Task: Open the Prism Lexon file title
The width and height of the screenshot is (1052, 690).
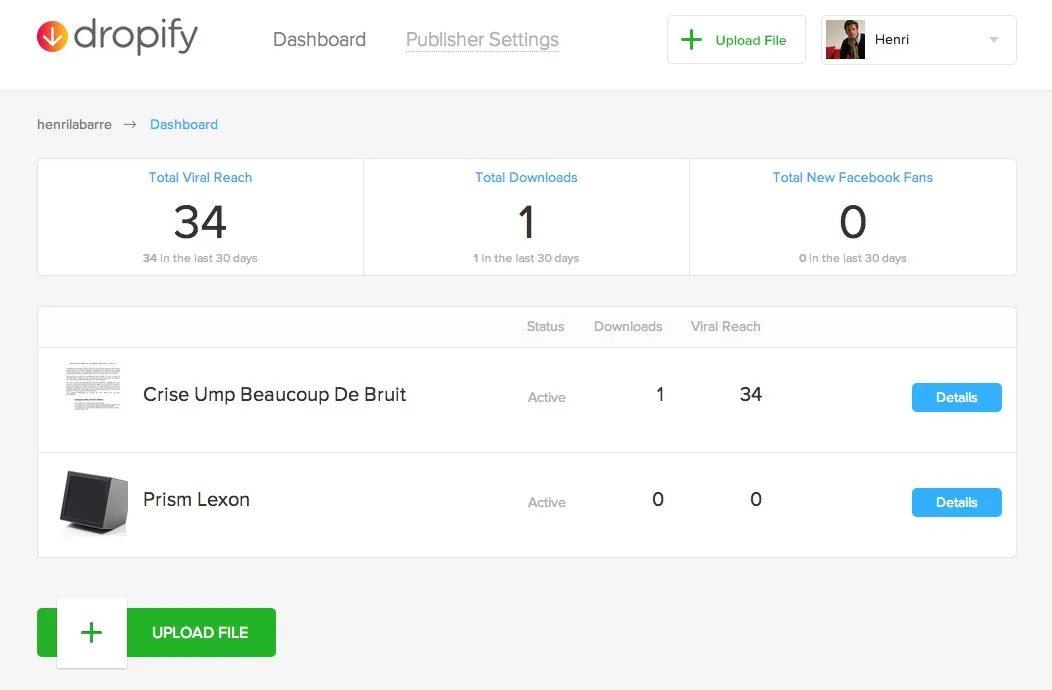Action: 197,499
